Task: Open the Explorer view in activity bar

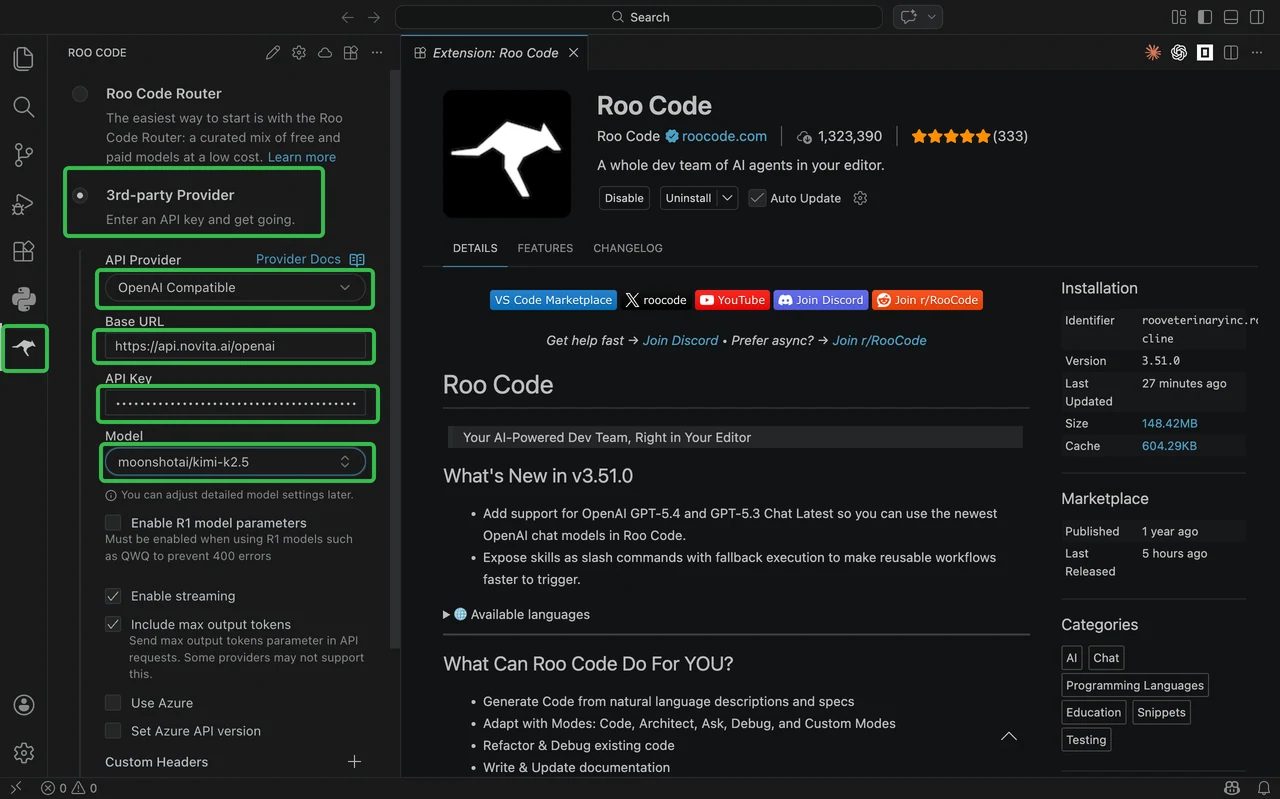Action: click(x=24, y=59)
